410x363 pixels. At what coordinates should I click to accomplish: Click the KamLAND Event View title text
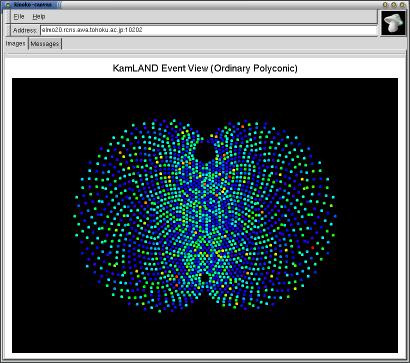pos(205,69)
